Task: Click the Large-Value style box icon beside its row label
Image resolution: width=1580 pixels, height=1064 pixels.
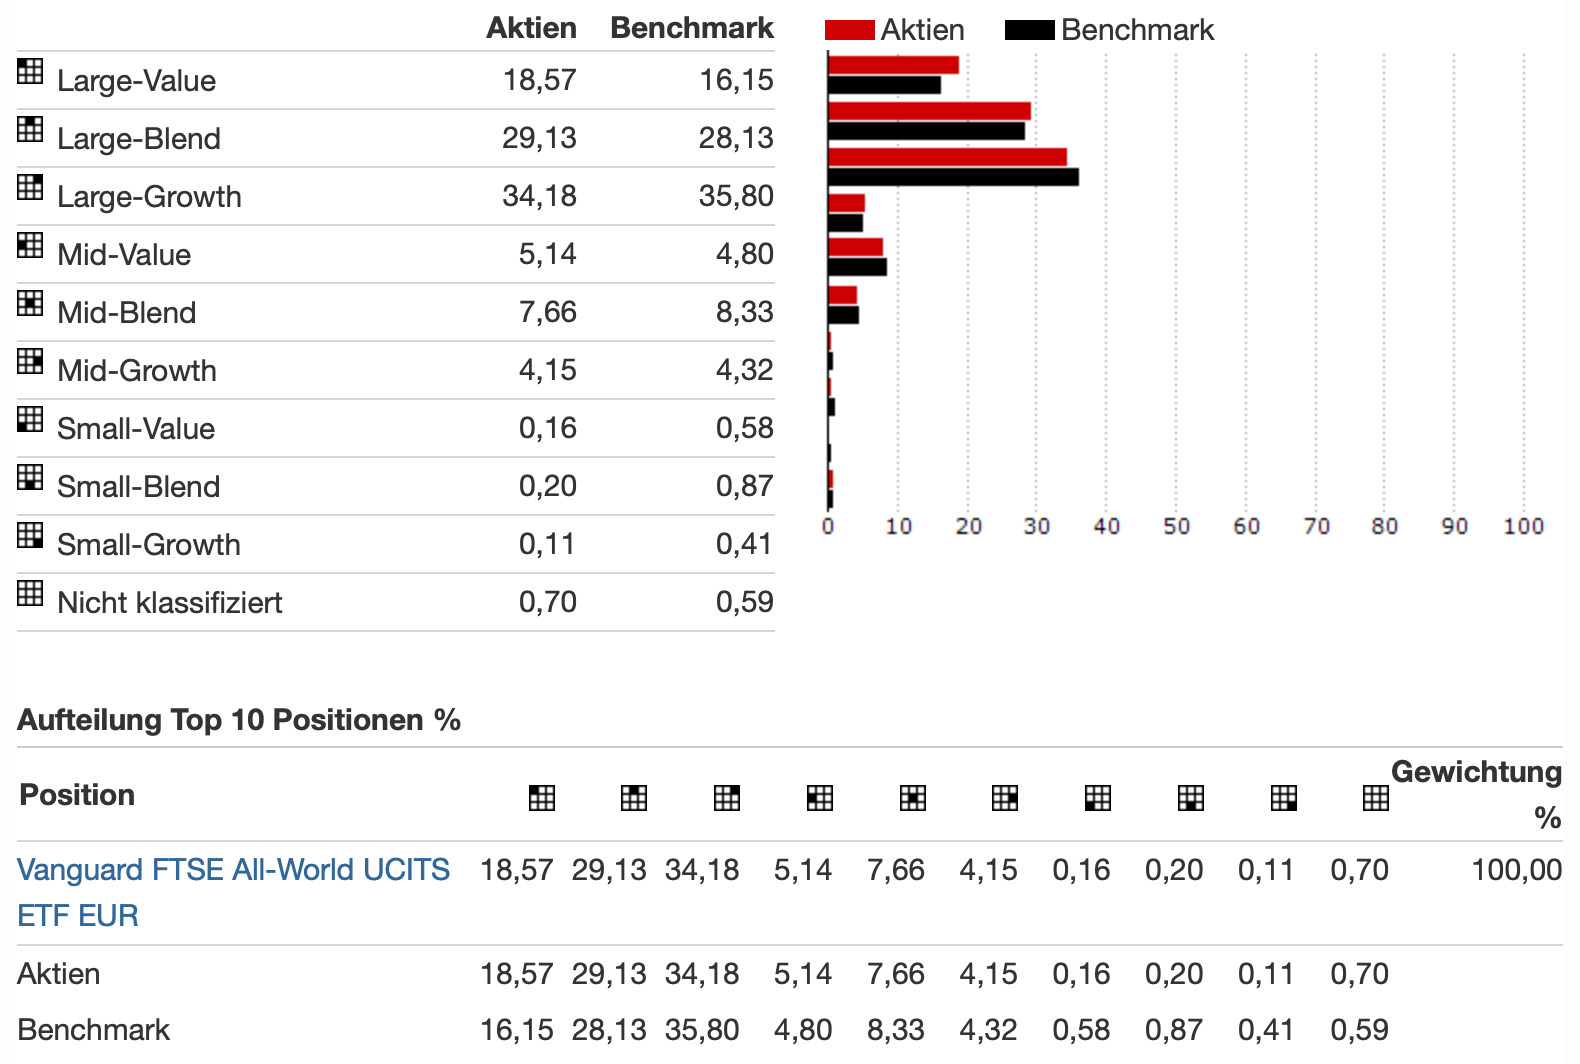Action: 30,71
